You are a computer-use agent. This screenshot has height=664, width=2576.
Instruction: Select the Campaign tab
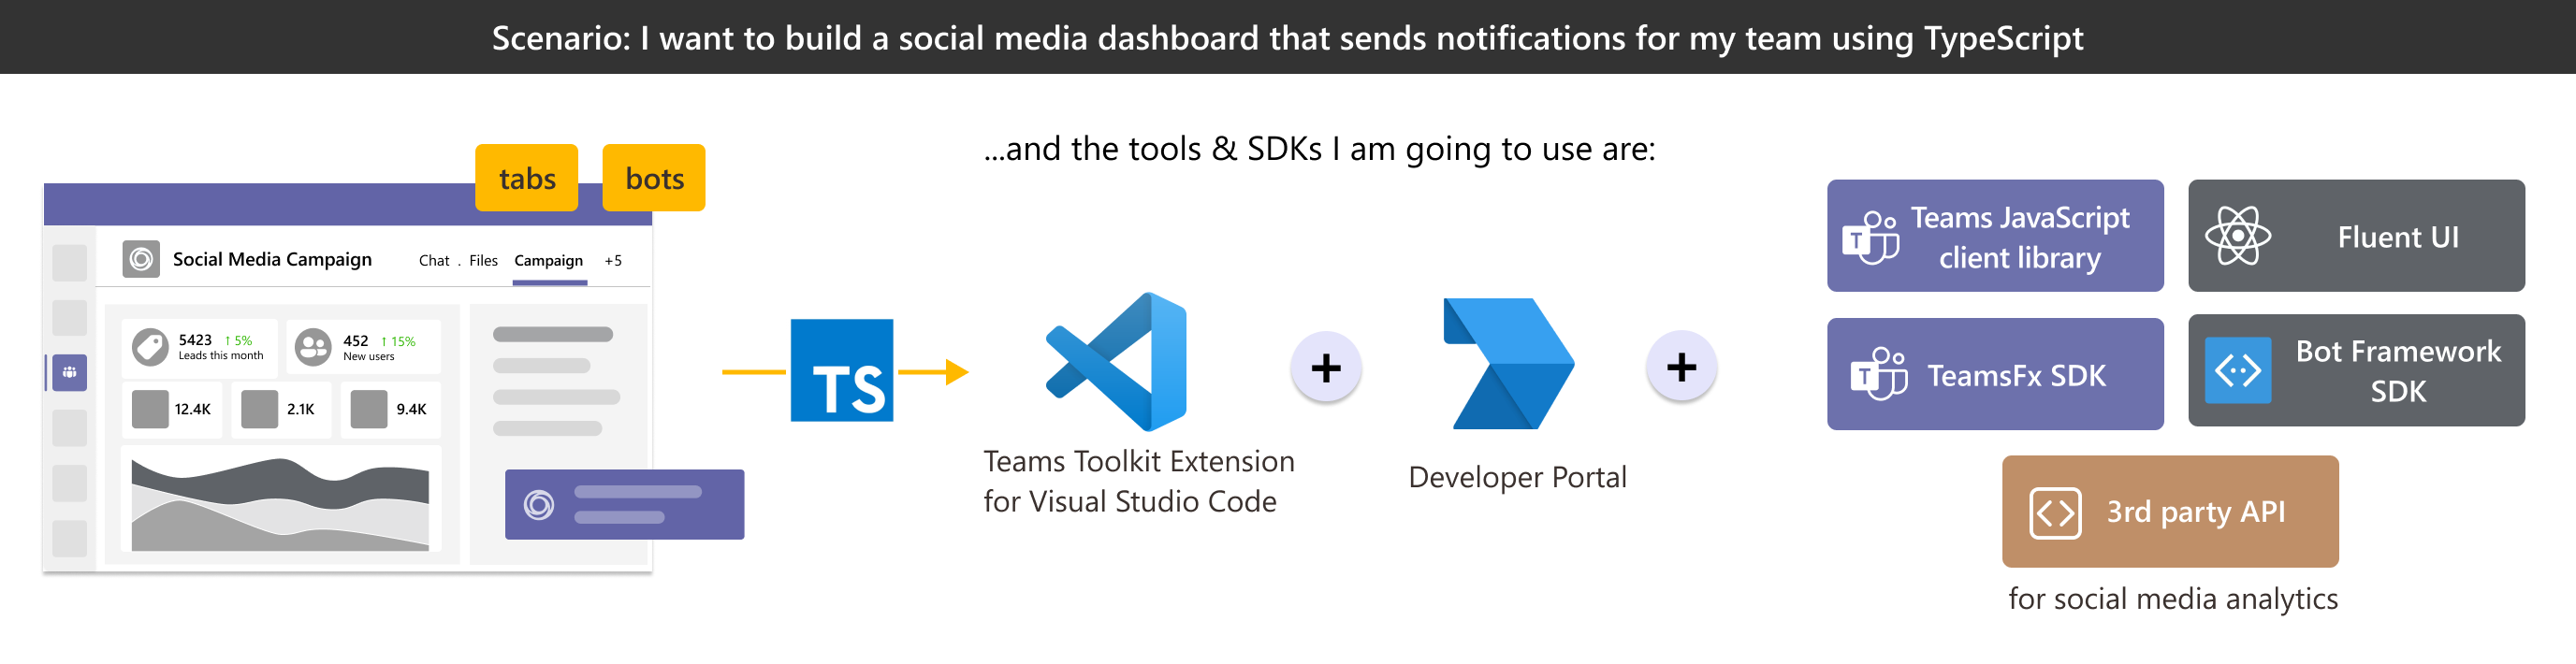(549, 261)
